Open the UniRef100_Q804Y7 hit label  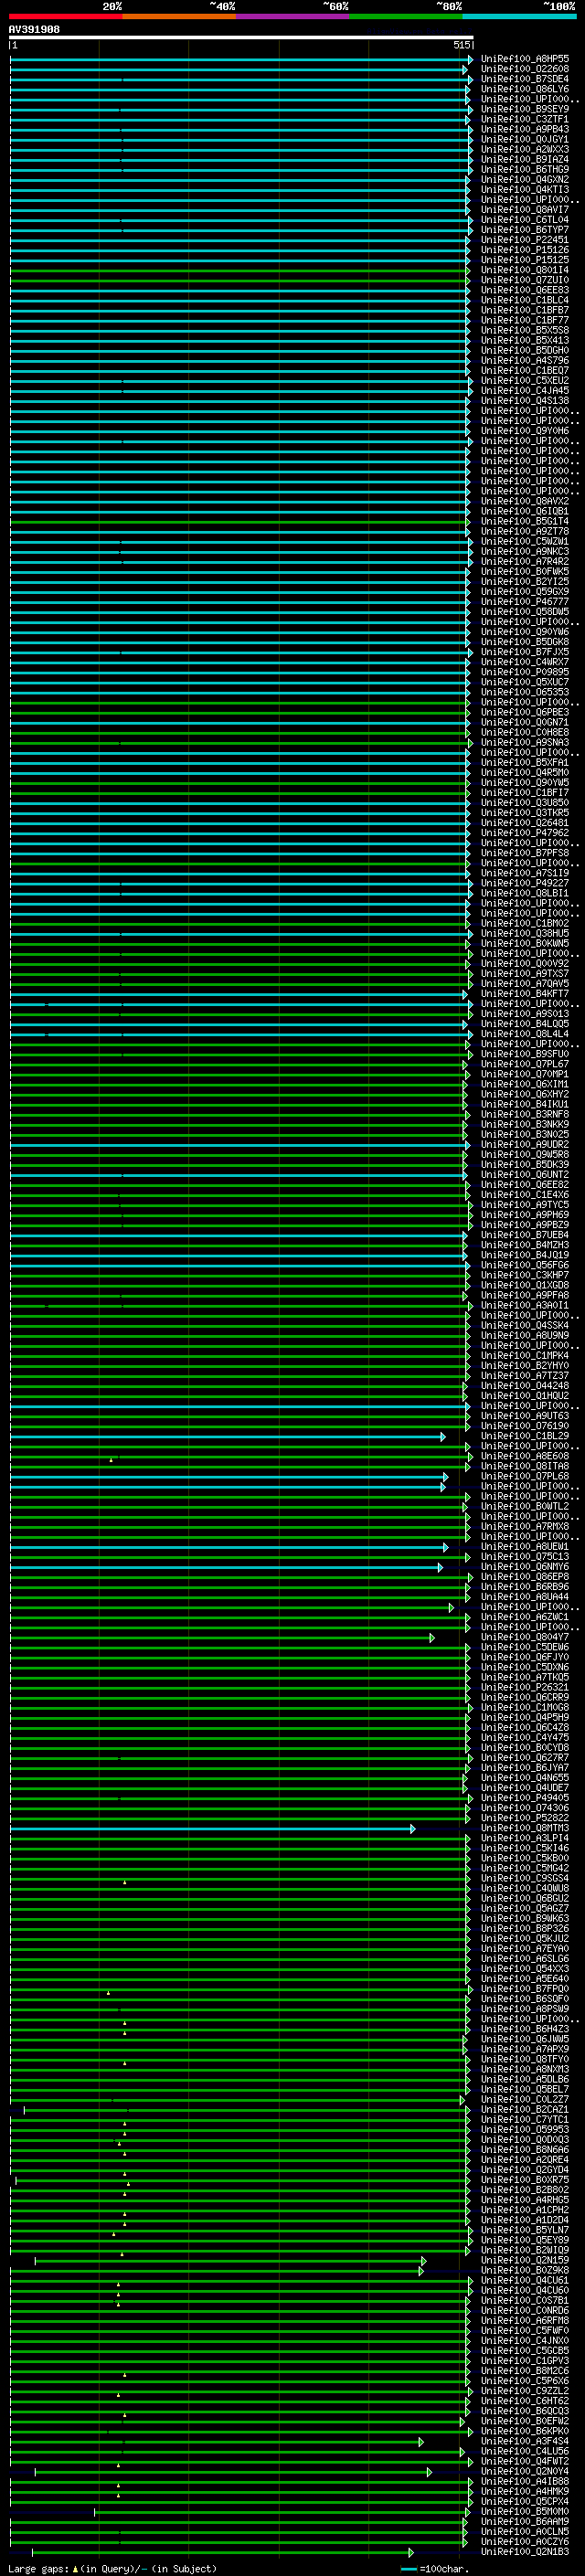coord(525,1637)
